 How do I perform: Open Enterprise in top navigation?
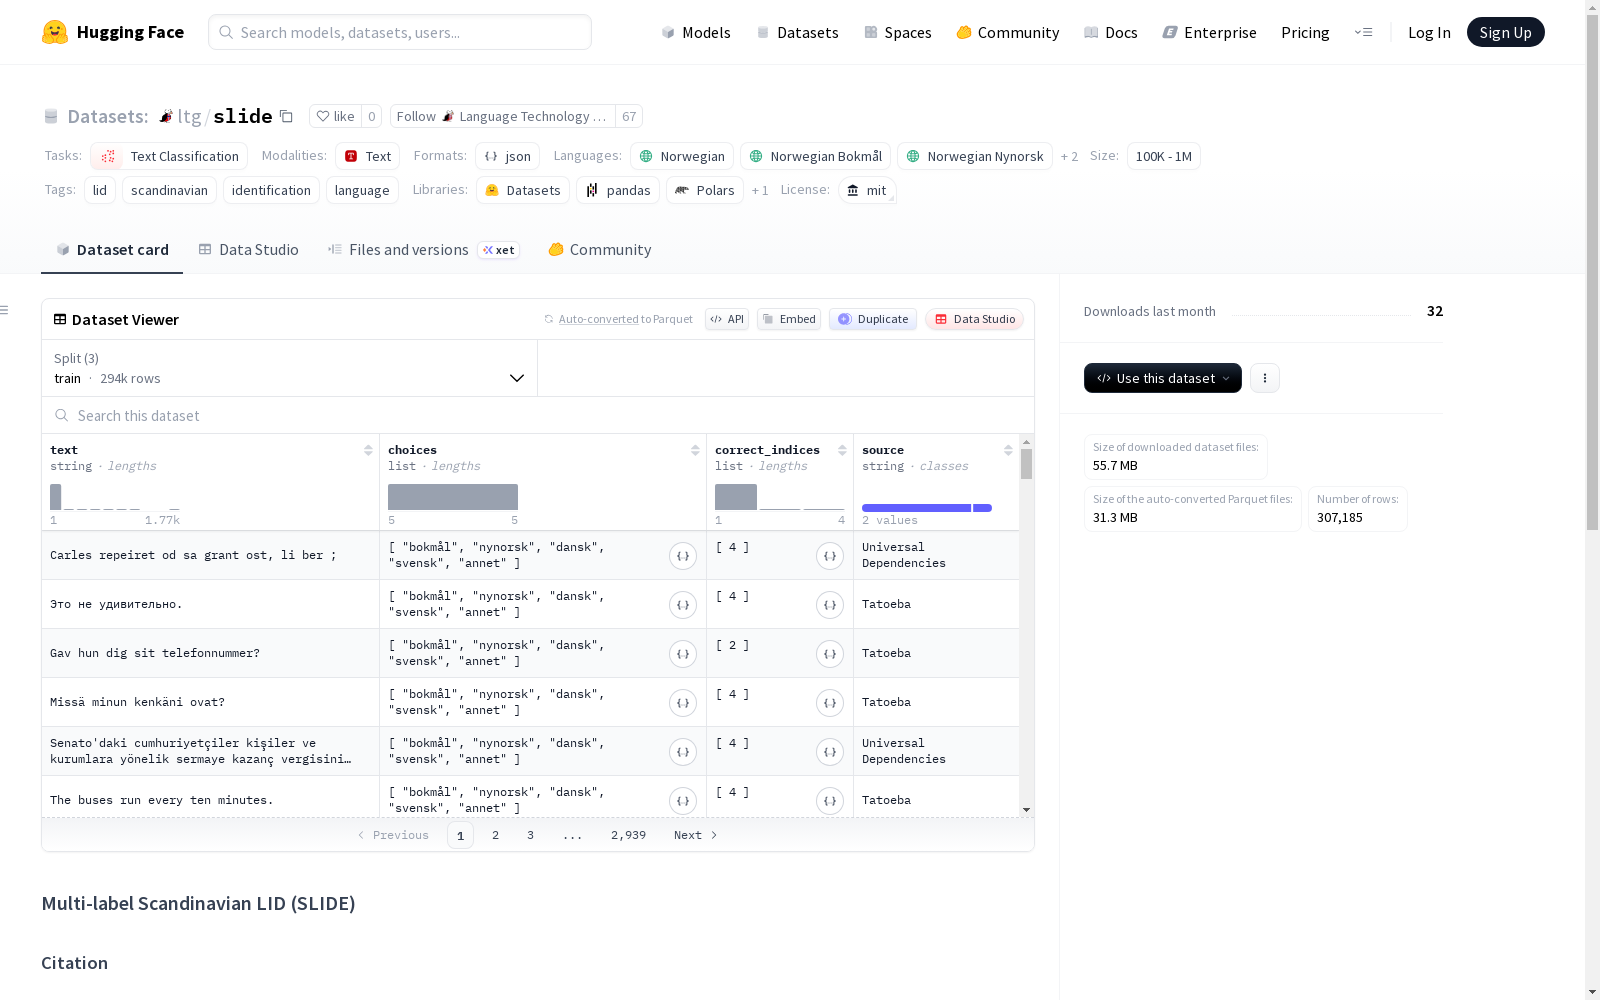pyautogui.click(x=1209, y=32)
